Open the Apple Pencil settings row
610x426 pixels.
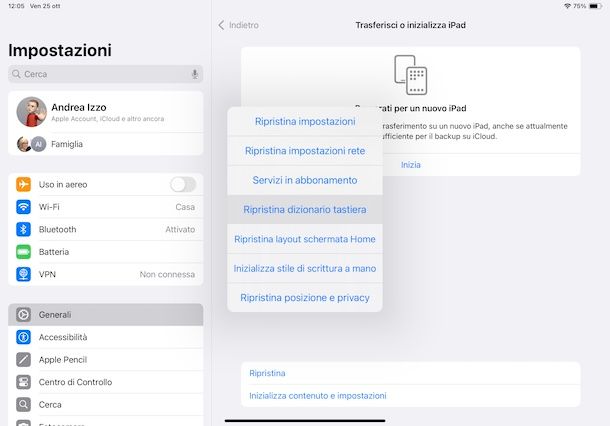coord(105,359)
